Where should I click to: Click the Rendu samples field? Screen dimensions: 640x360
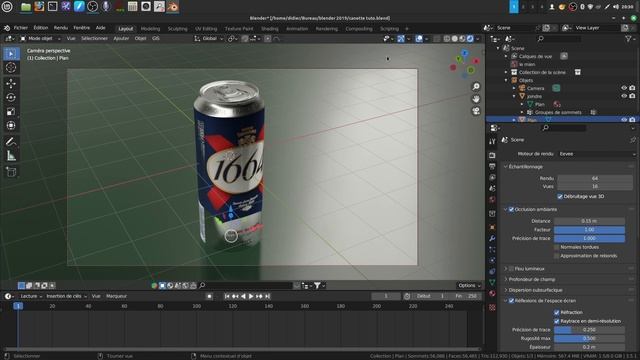coord(595,178)
